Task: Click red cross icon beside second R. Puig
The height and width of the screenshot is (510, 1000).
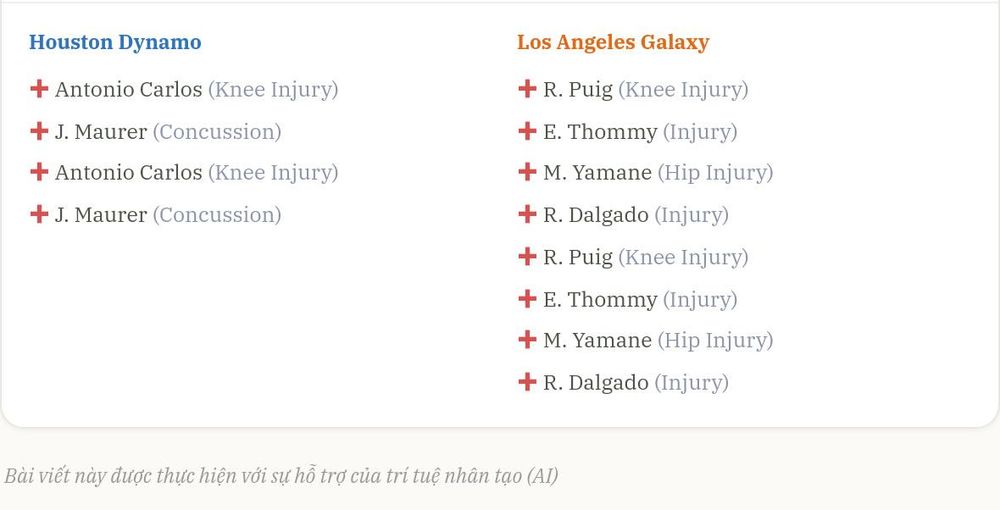Action: tap(527, 256)
